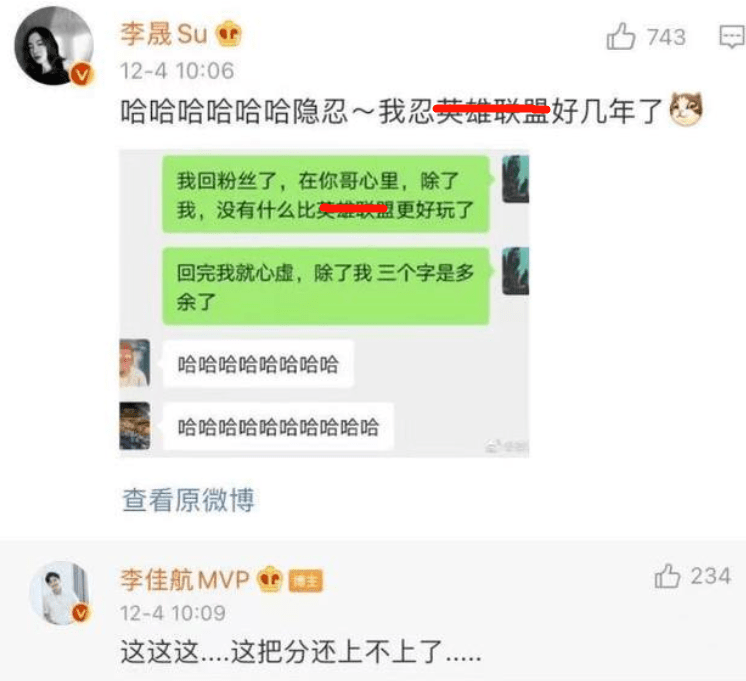Click the 743 like count

pyautogui.click(x=666, y=37)
